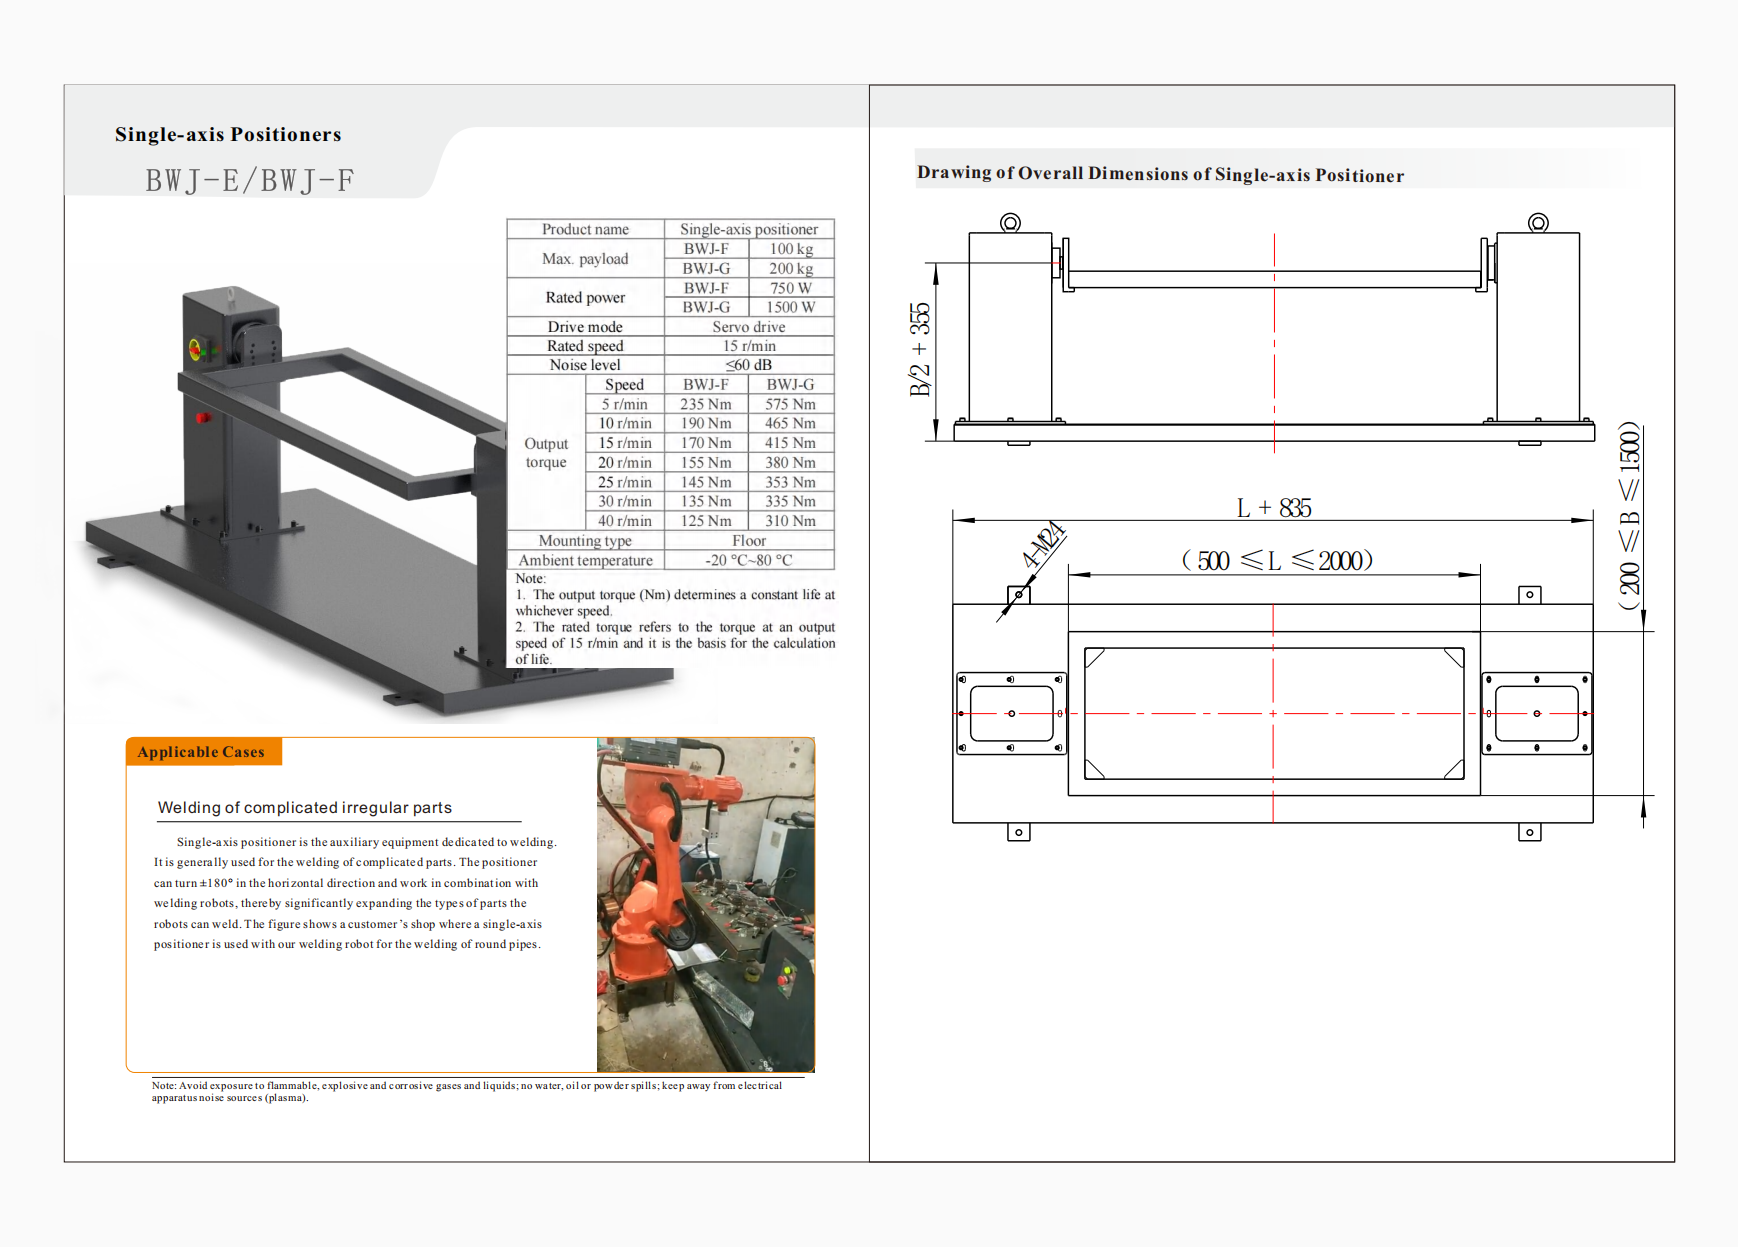Image resolution: width=1739 pixels, height=1247 pixels.
Task: Click the orange Applicable Cases label
Action: click(x=202, y=752)
